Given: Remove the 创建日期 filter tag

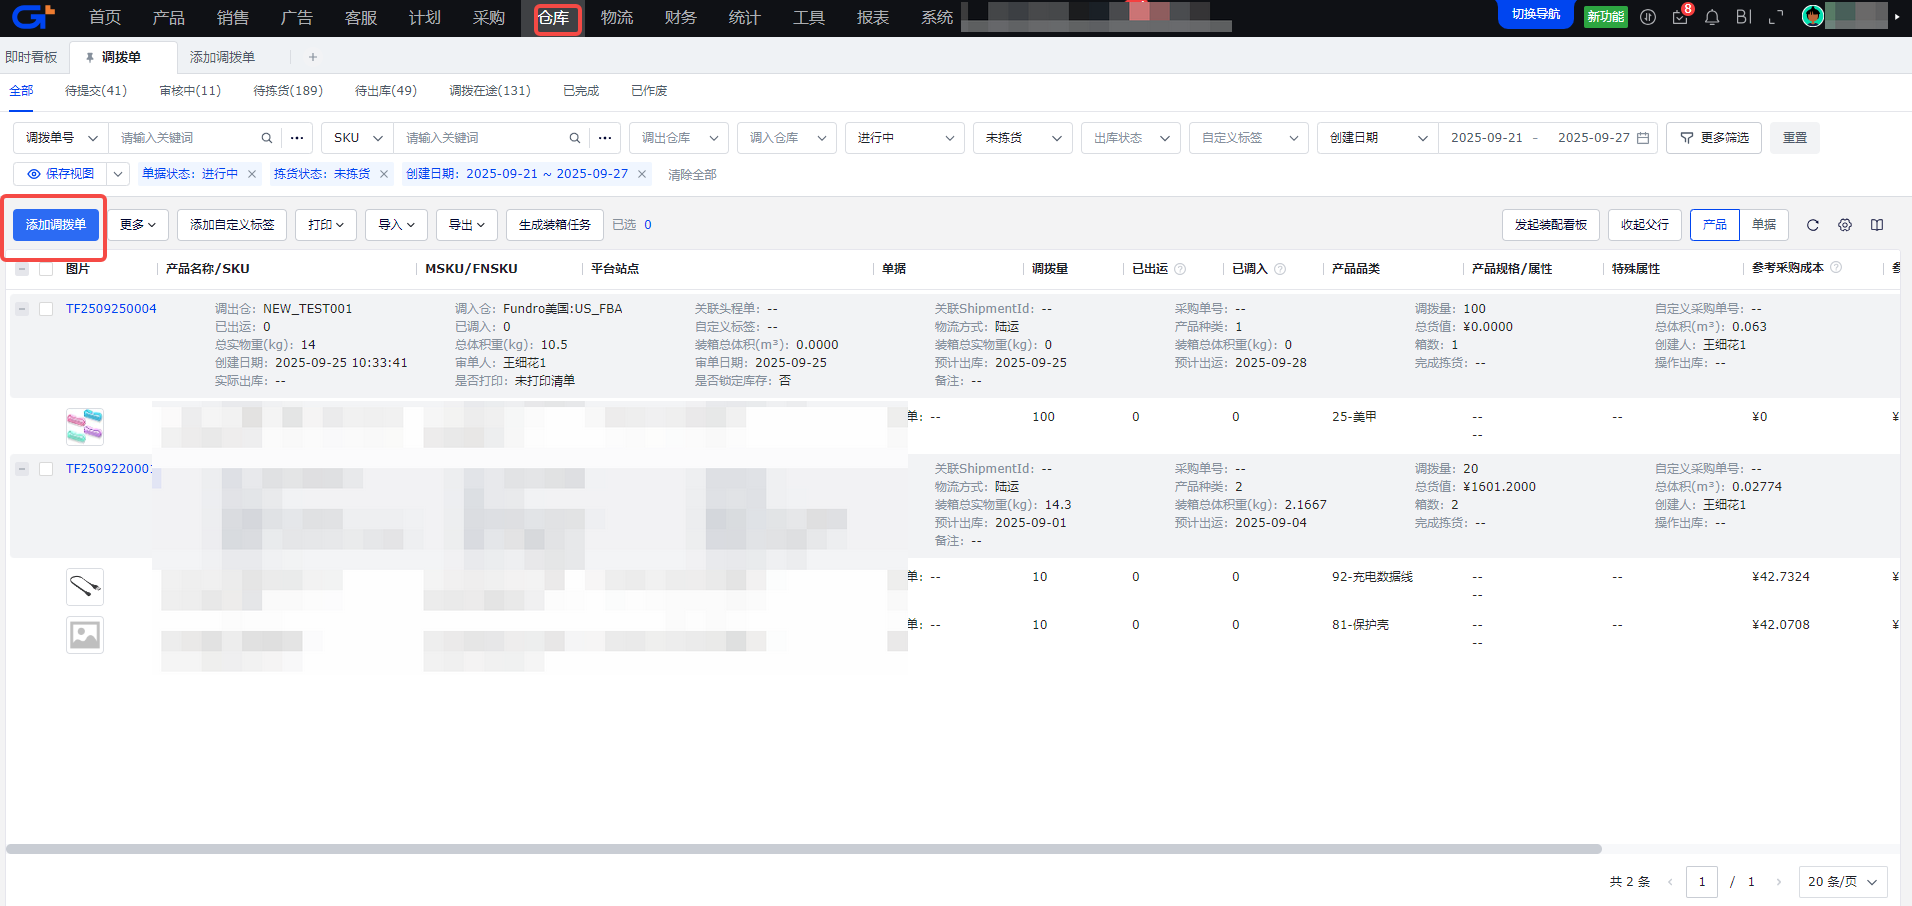Looking at the screenshot, I should tap(642, 174).
